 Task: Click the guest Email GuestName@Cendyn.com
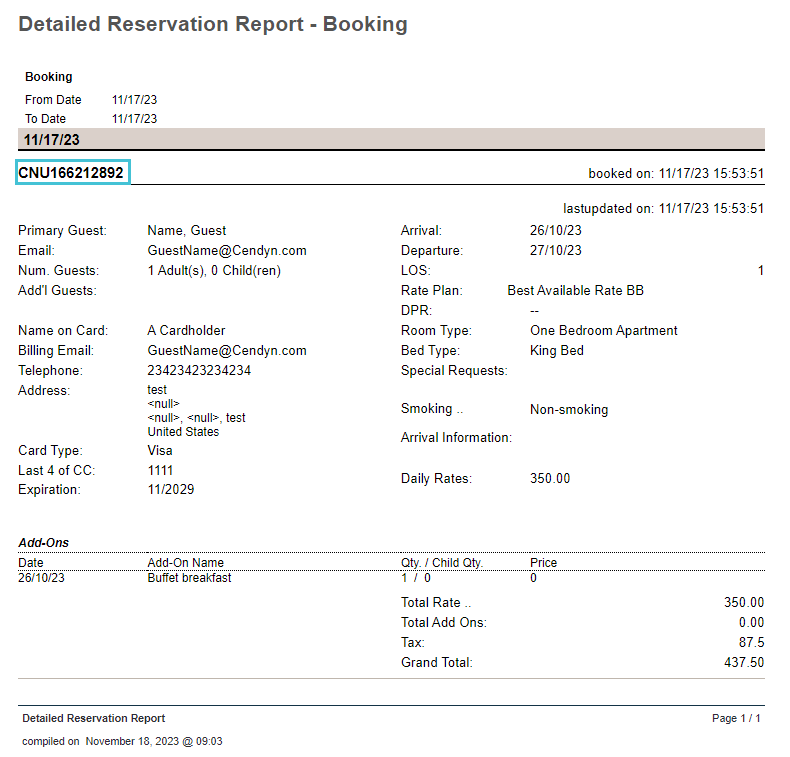click(227, 251)
